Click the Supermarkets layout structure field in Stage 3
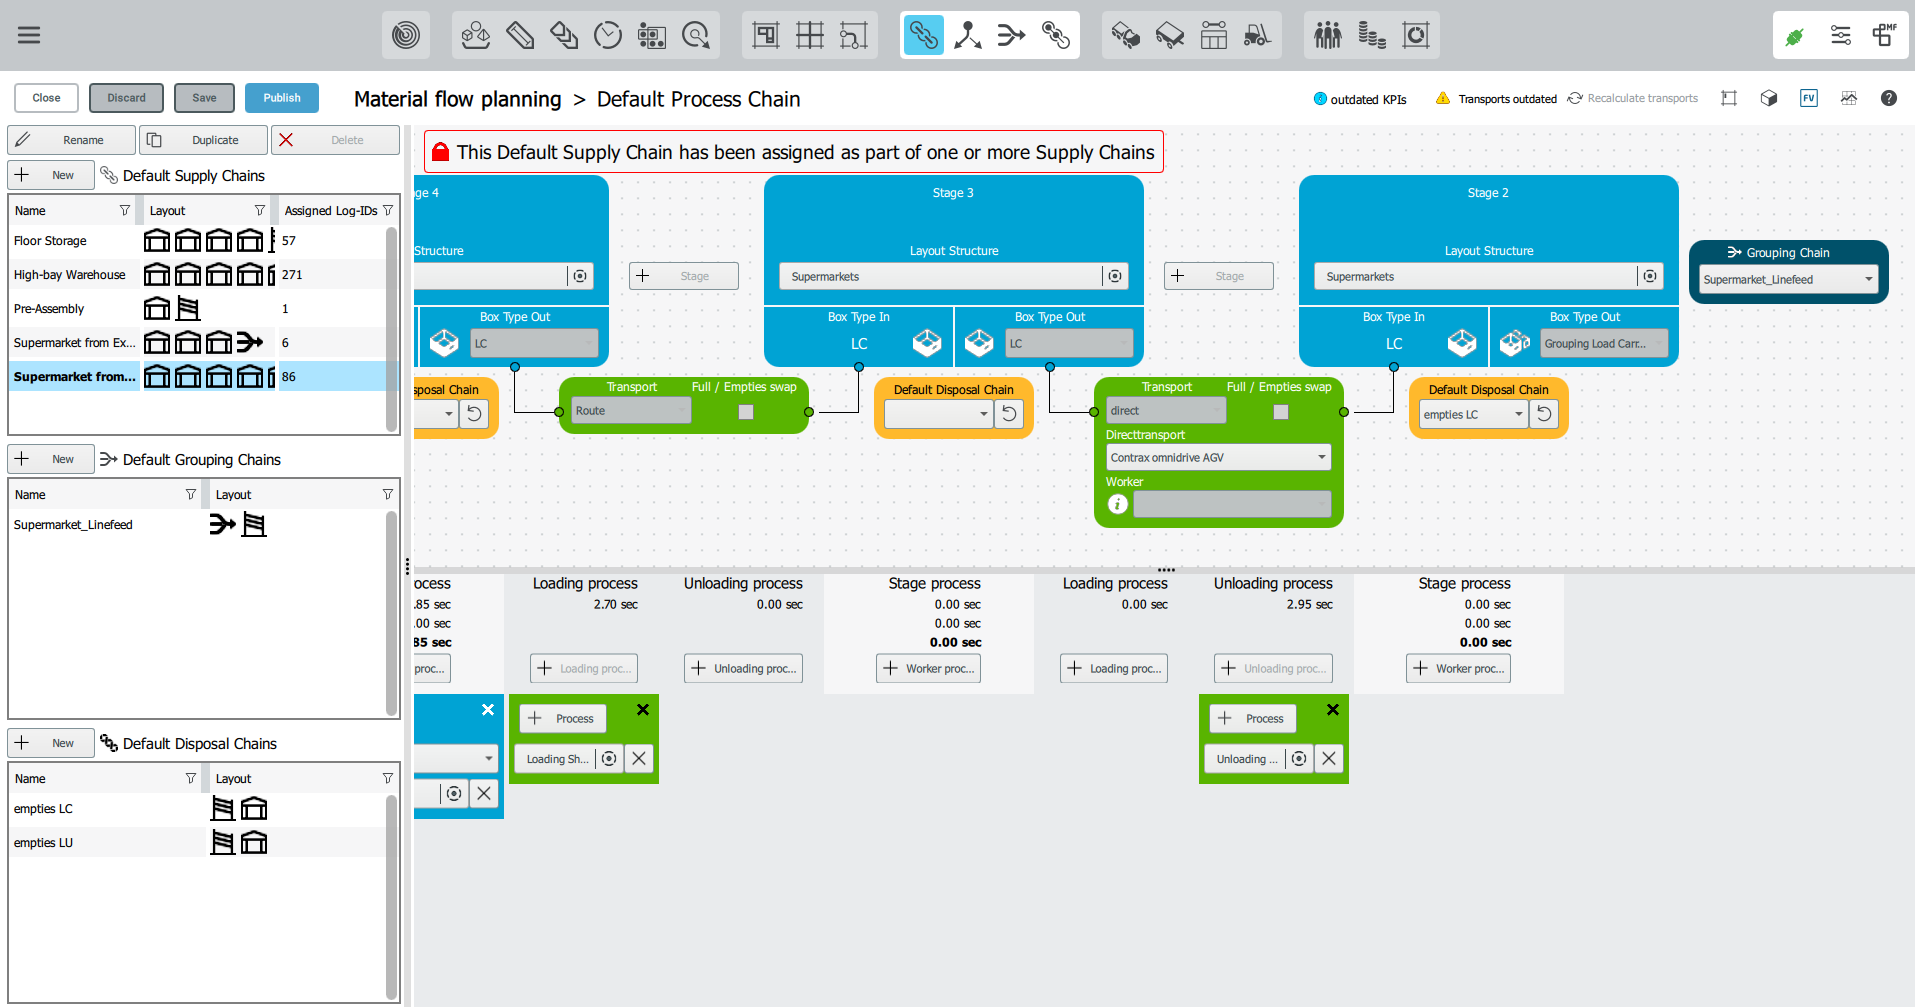The image size is (1915, 1007). (x=939, y=277)
